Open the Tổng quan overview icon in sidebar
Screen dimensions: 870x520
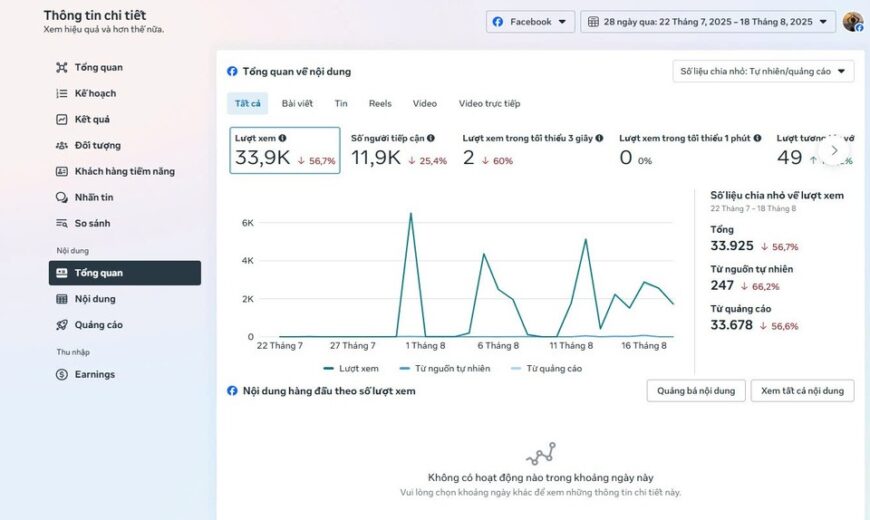(x=62, y=68)
